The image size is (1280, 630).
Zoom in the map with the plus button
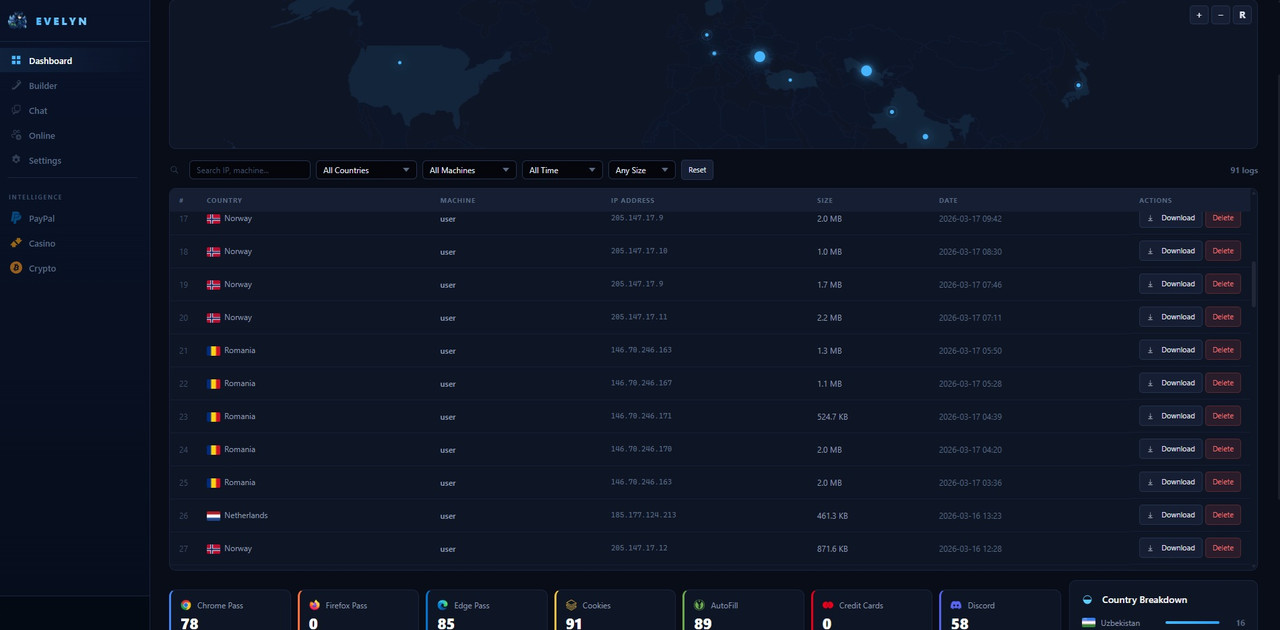pos(1199,15)
